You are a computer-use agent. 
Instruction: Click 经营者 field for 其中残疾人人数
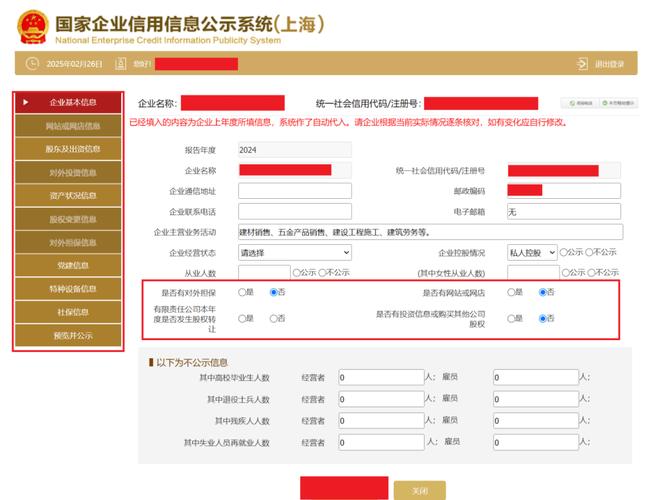point(381,421)
